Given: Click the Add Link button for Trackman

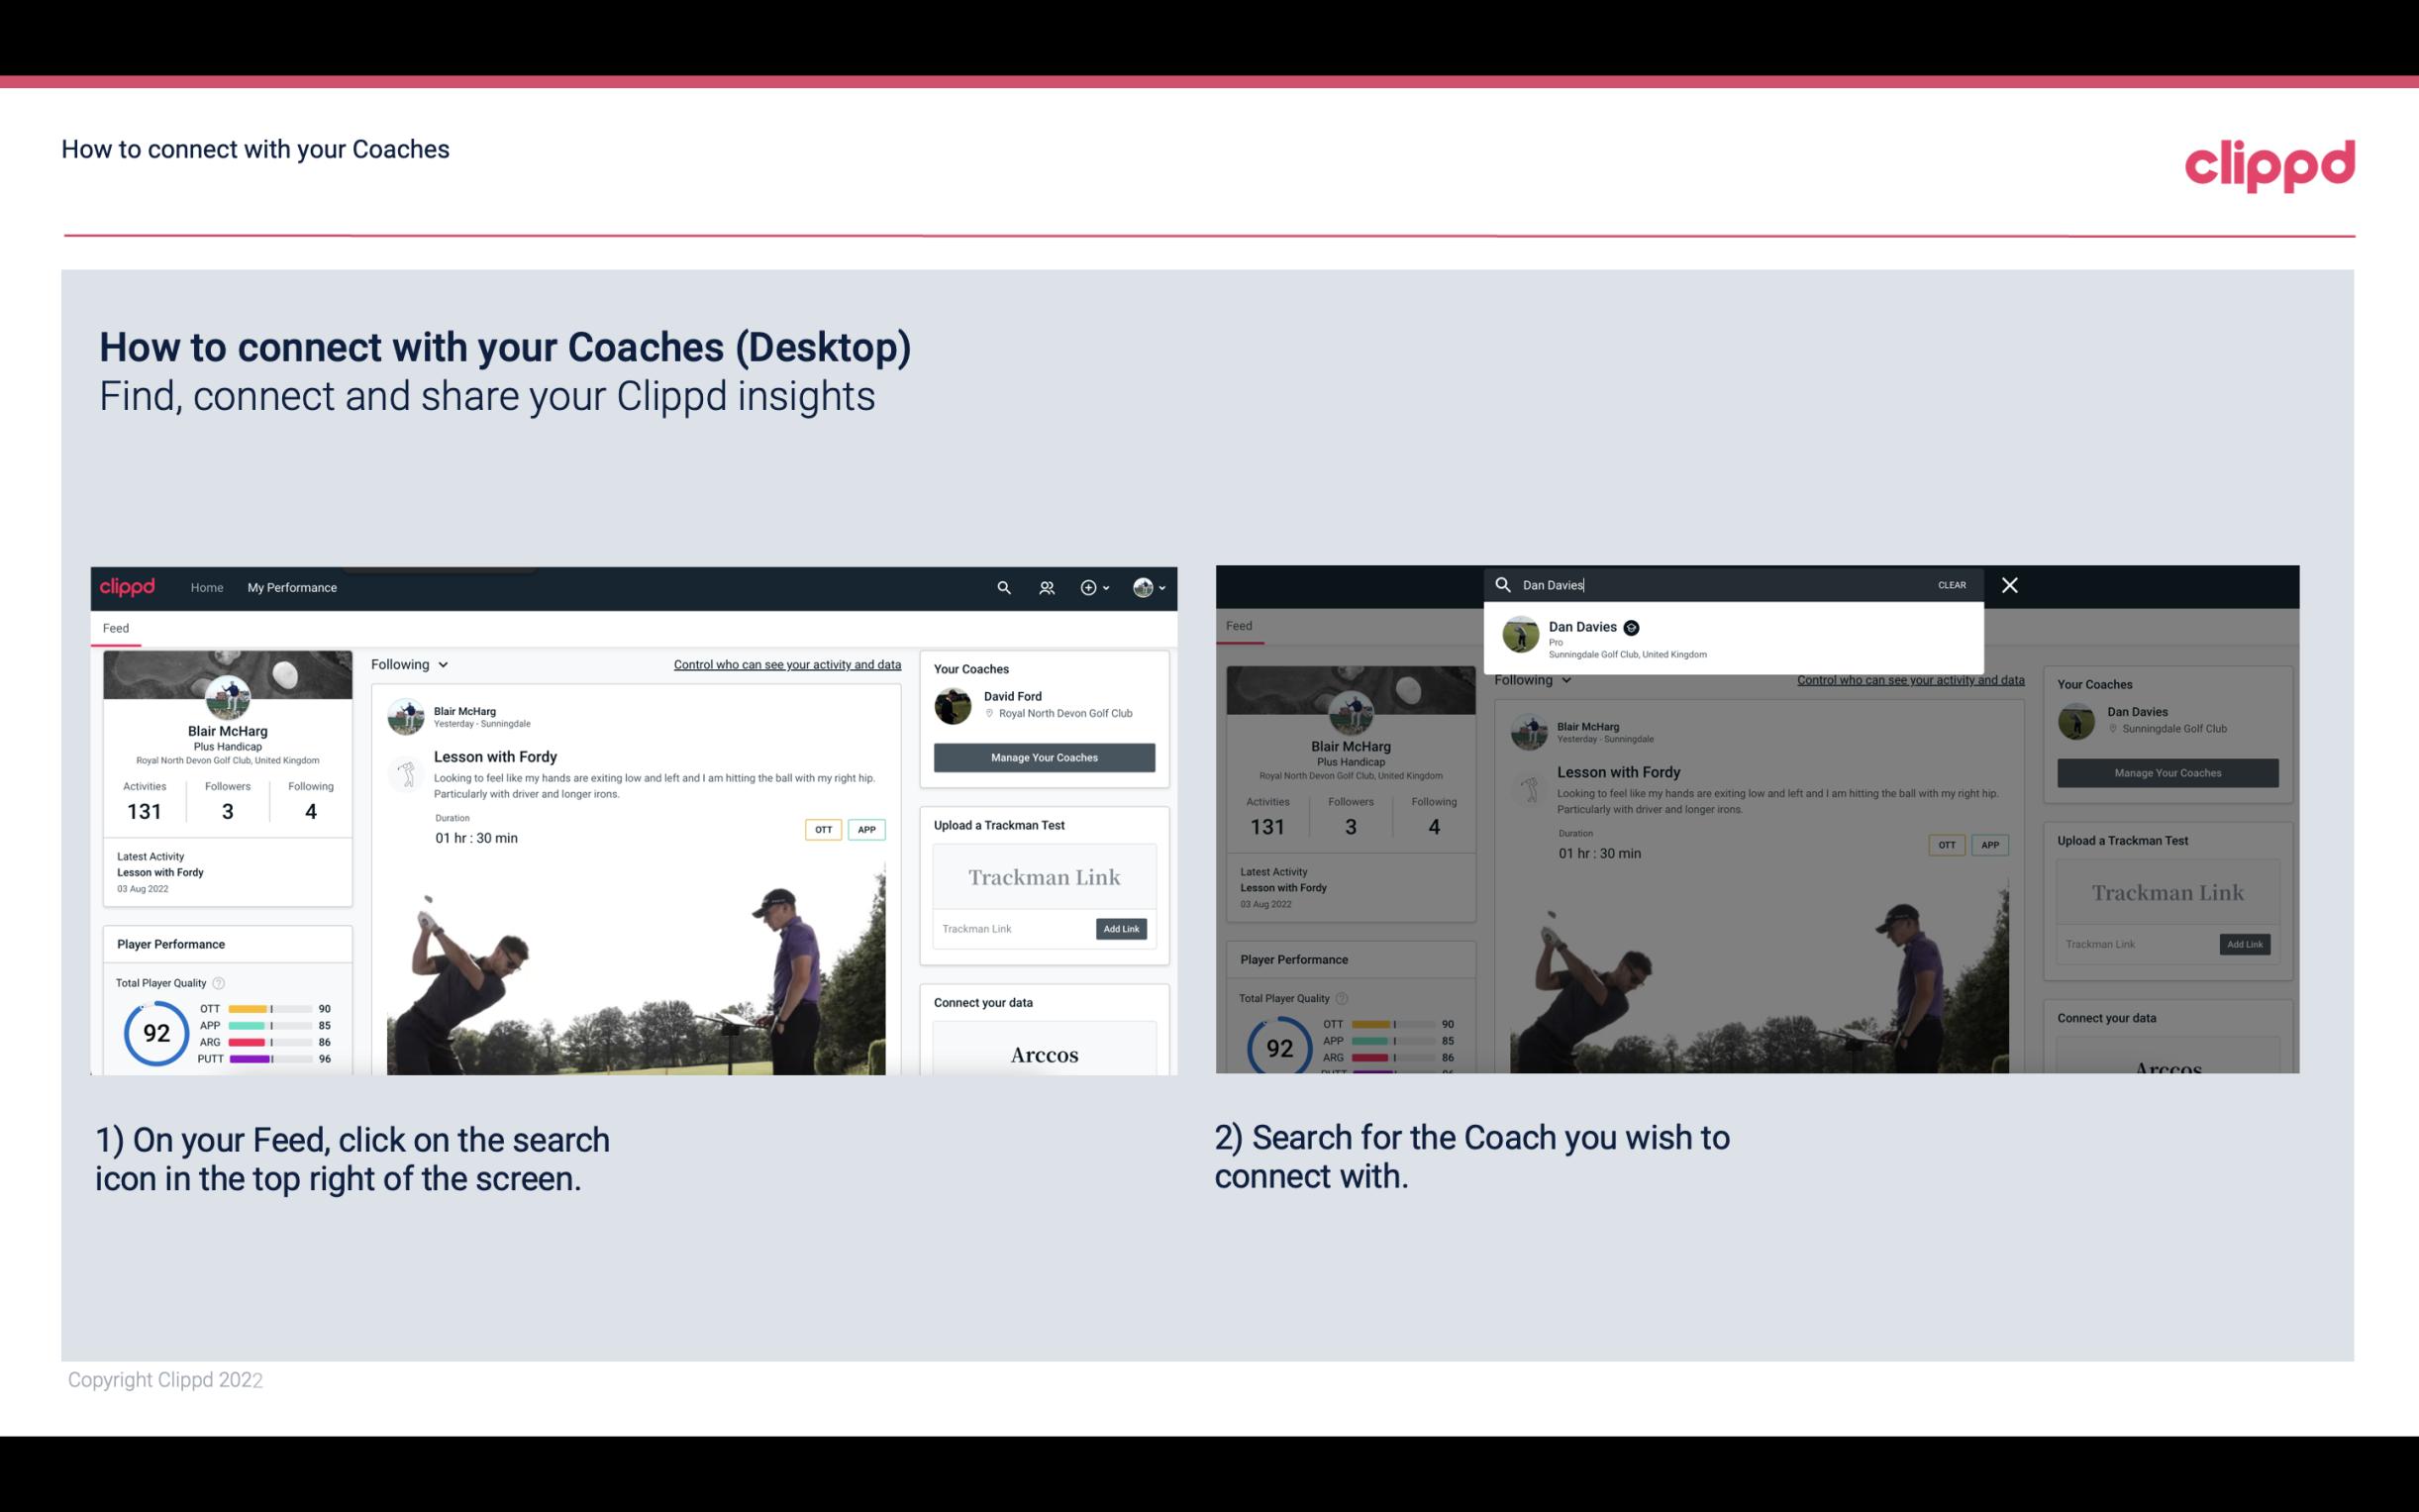Looking at the screenshot, I should tap(1122, 927).
